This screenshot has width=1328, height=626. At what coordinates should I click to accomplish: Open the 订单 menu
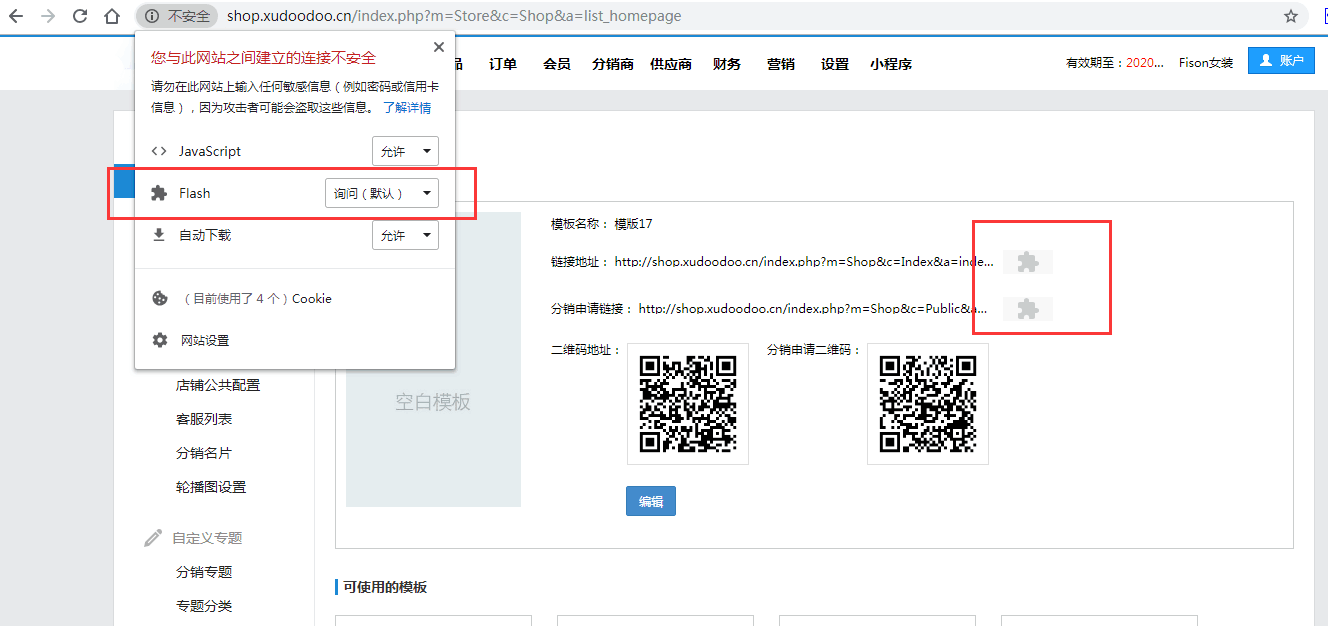tap(503, 64)
